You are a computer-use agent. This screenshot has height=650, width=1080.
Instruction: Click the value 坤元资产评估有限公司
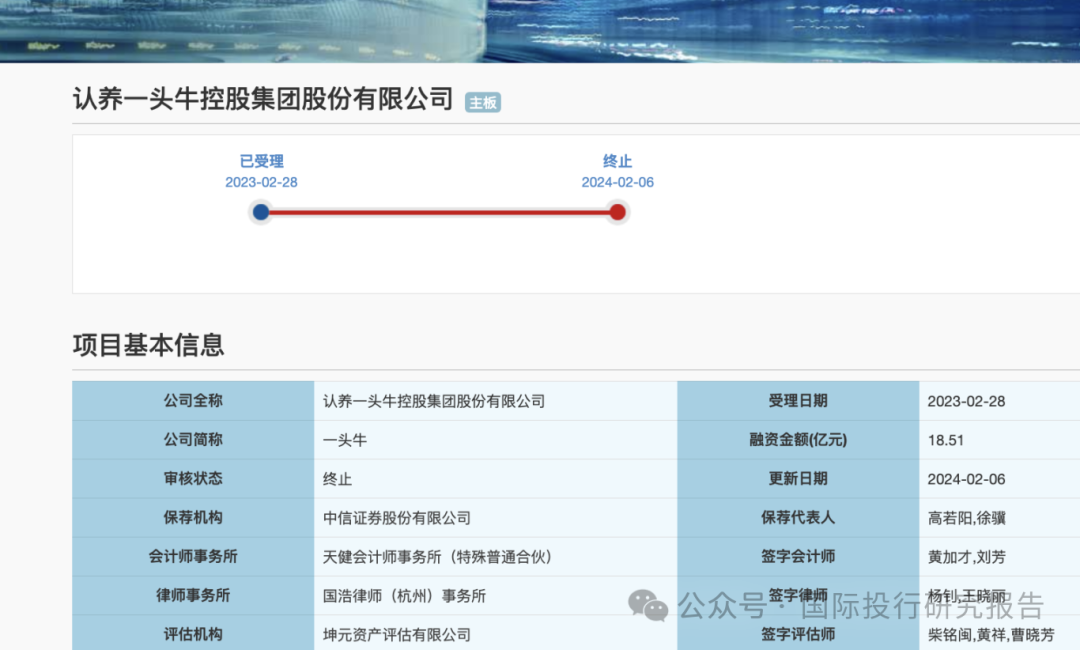click(x=397, y=635)
